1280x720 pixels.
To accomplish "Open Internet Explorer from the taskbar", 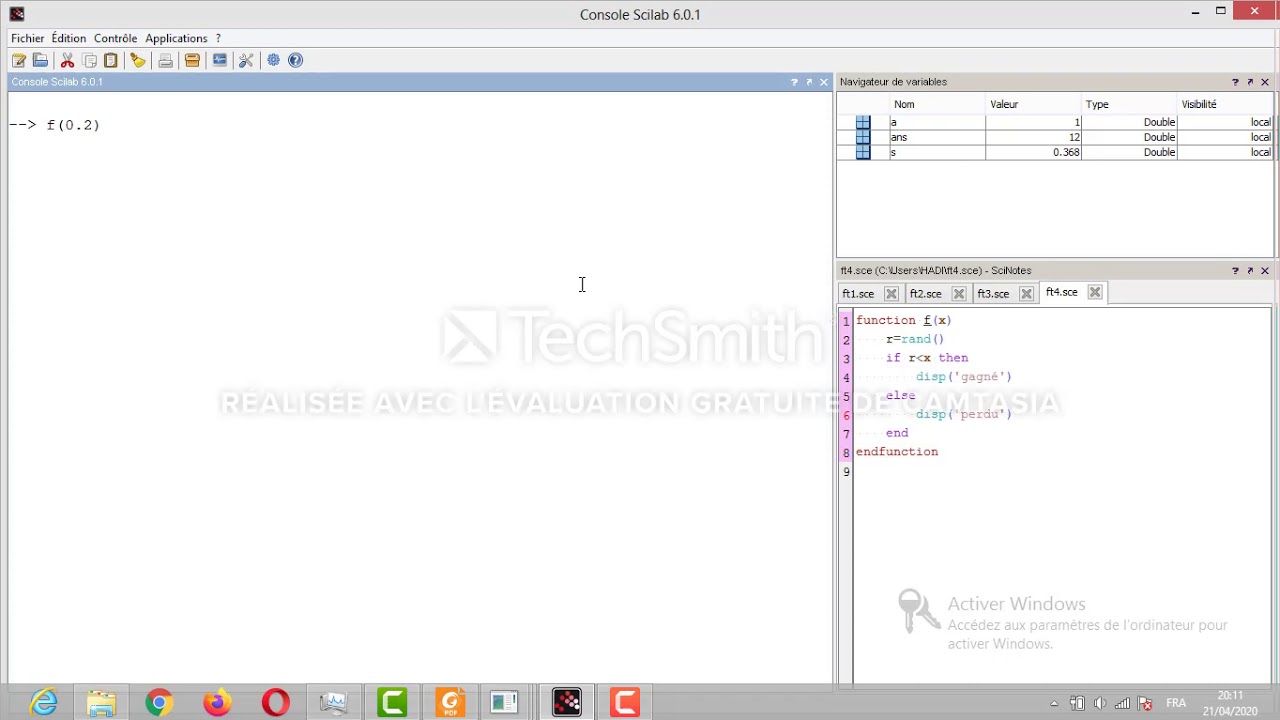I will pos(44,702).
